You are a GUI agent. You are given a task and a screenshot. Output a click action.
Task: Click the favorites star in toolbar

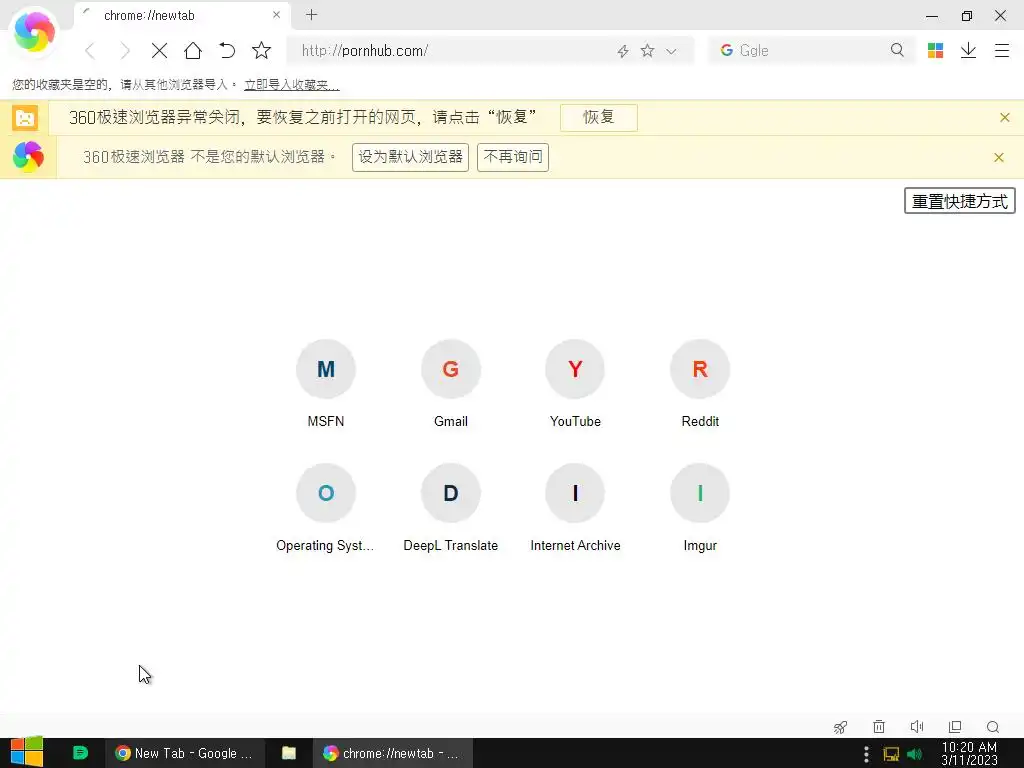[261, 50]
